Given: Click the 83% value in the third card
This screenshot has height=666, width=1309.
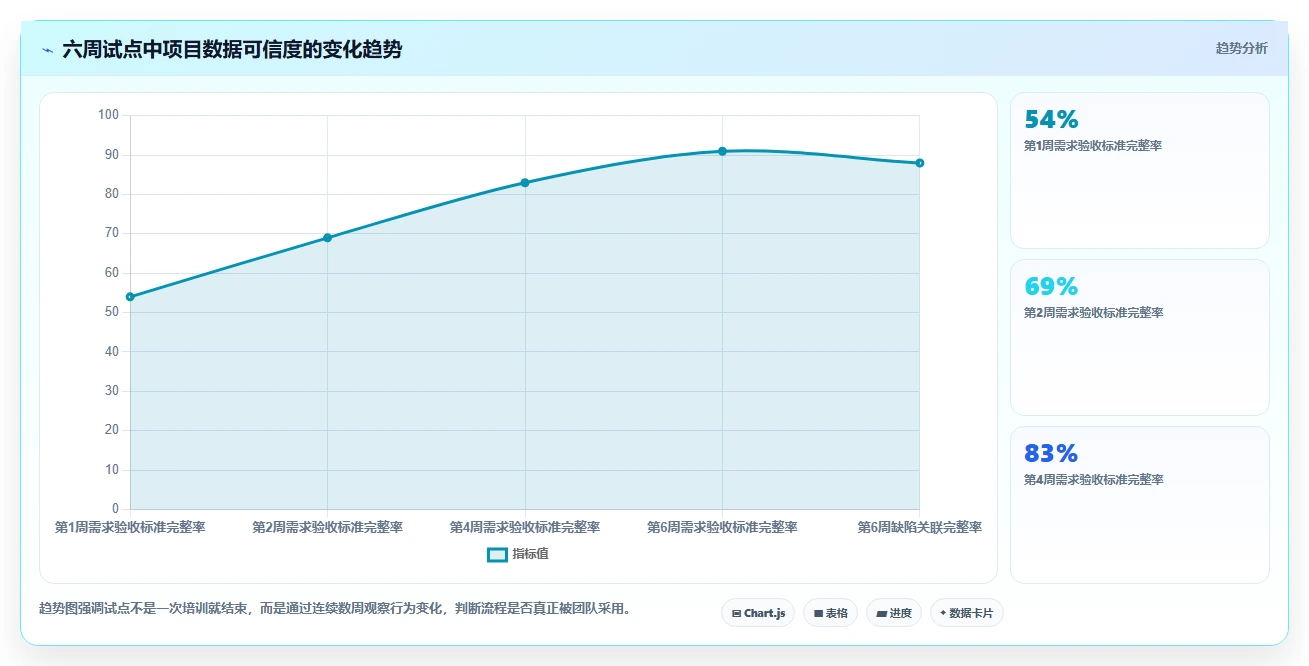Looking at the screenshot, I should (1052, 454).
